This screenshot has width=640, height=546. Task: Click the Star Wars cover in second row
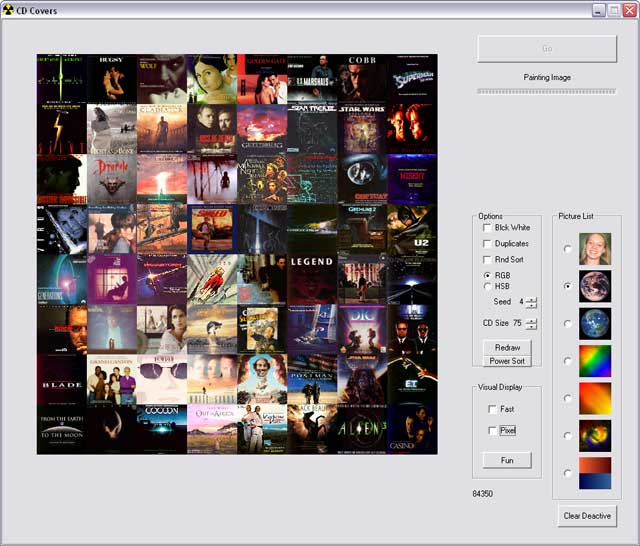[362, 129]
